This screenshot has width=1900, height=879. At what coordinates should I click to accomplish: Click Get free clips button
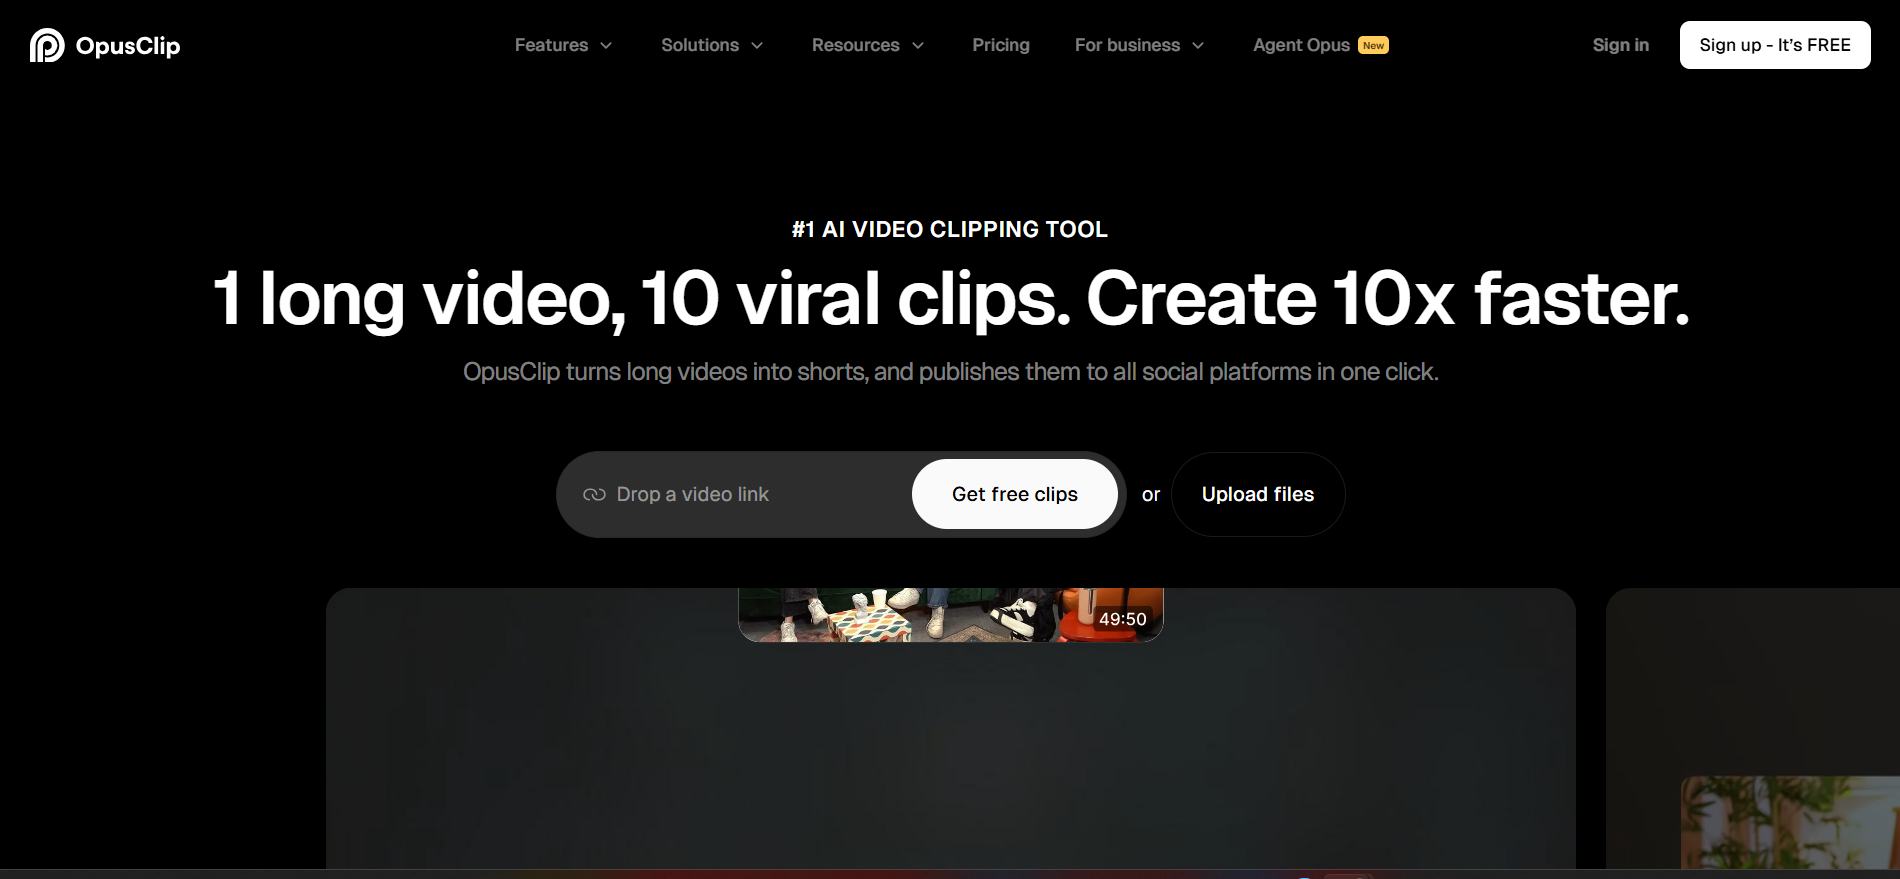pos(1014,494)
